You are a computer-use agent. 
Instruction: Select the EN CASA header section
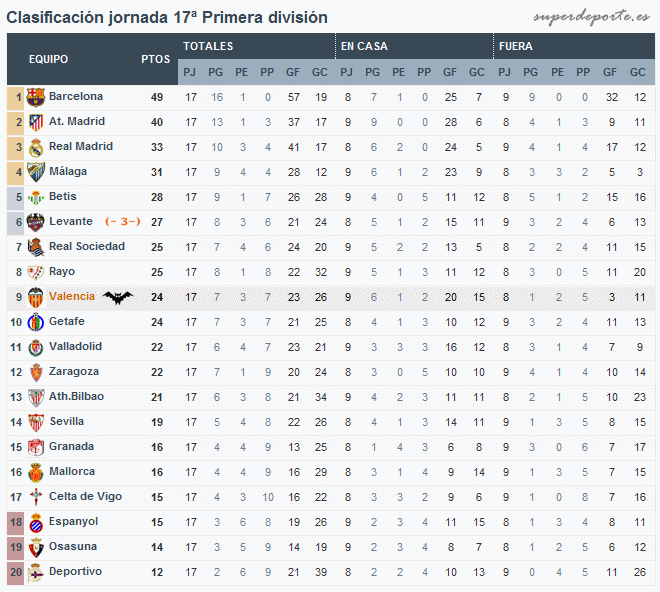414,46
